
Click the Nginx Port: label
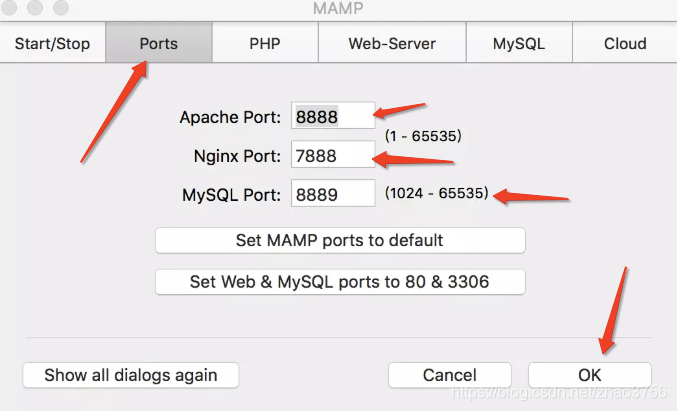click(237, 156)
